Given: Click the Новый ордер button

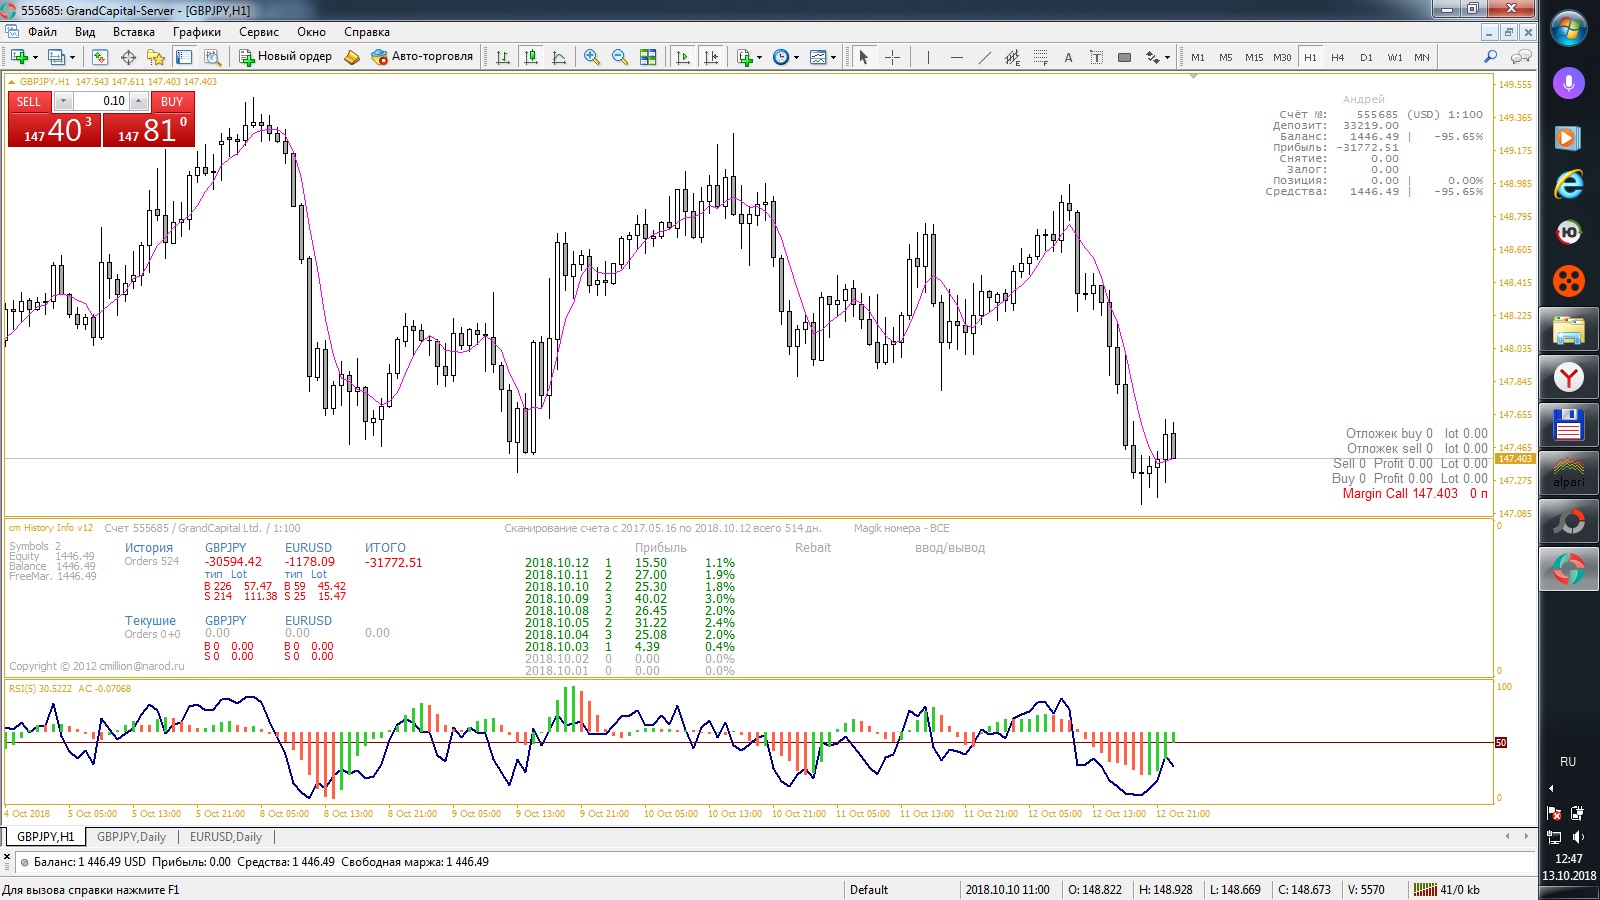Looking at the screenshot, I should 285,57.
